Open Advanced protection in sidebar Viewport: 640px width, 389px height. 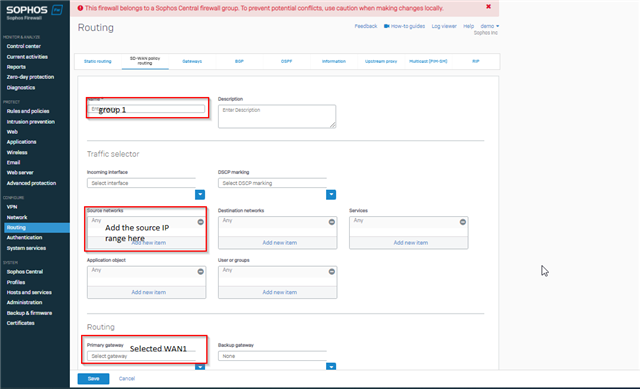tap(31, 183)
